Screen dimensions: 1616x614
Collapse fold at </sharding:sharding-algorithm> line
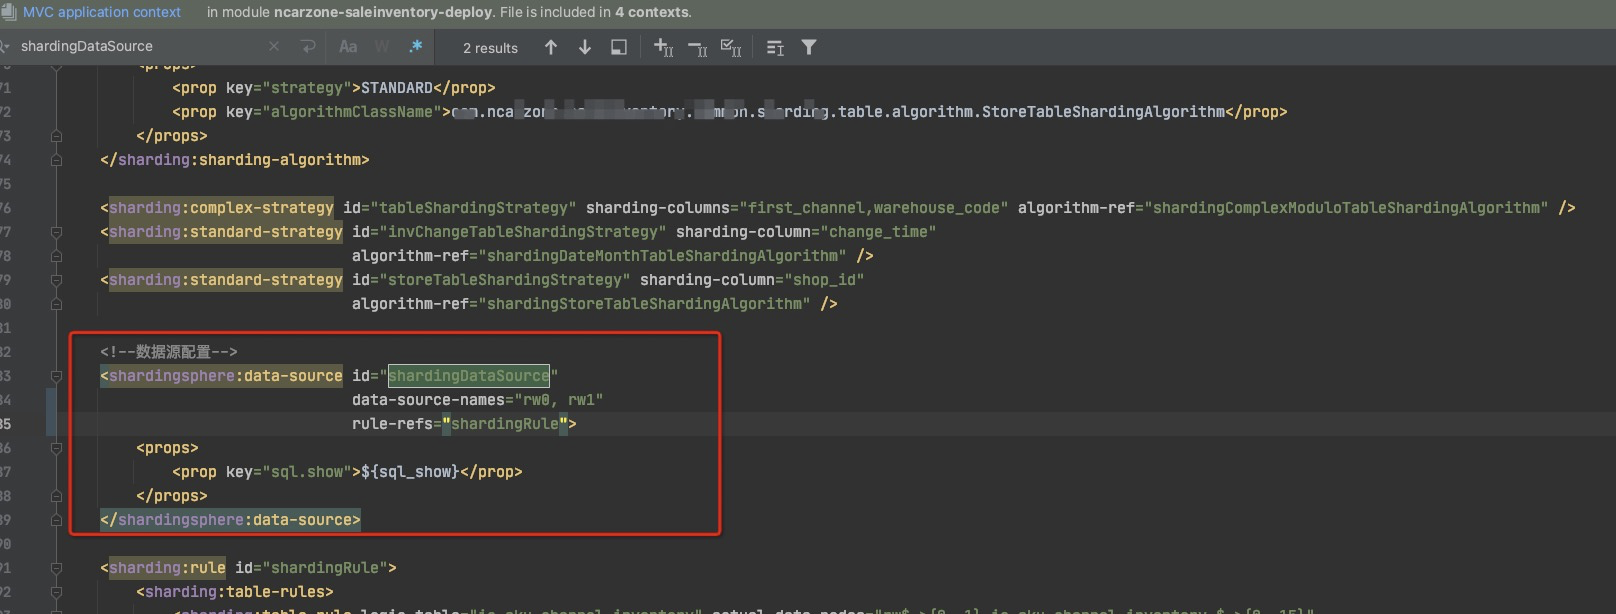tap(56, 160)
